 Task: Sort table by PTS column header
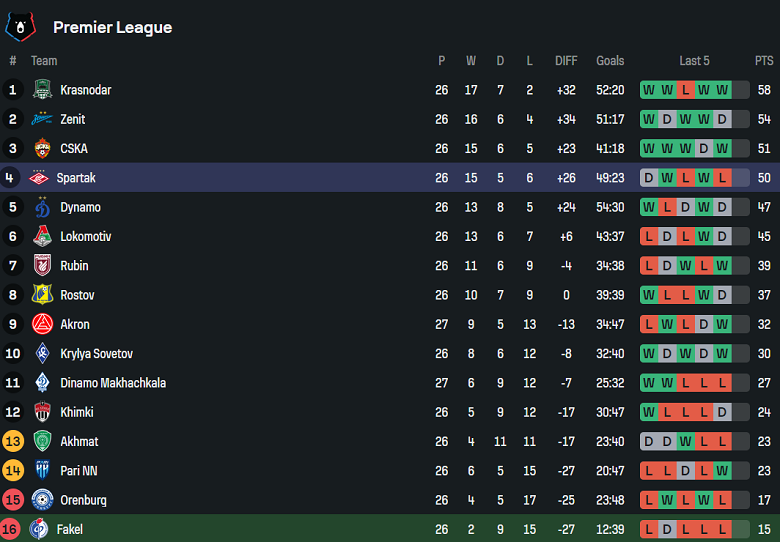[764, 61]
